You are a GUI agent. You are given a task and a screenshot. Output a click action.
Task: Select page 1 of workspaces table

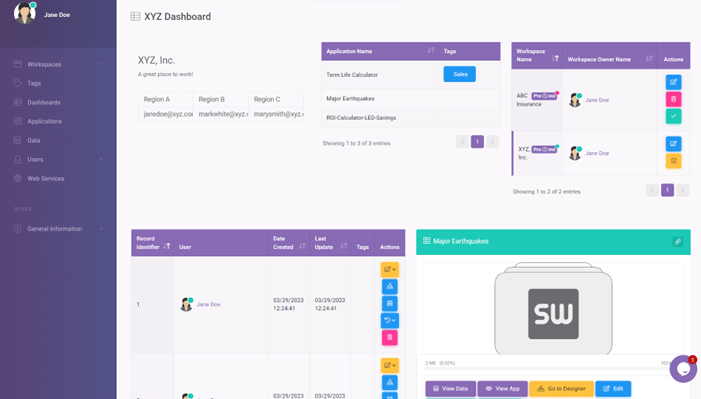click(667, 190)
